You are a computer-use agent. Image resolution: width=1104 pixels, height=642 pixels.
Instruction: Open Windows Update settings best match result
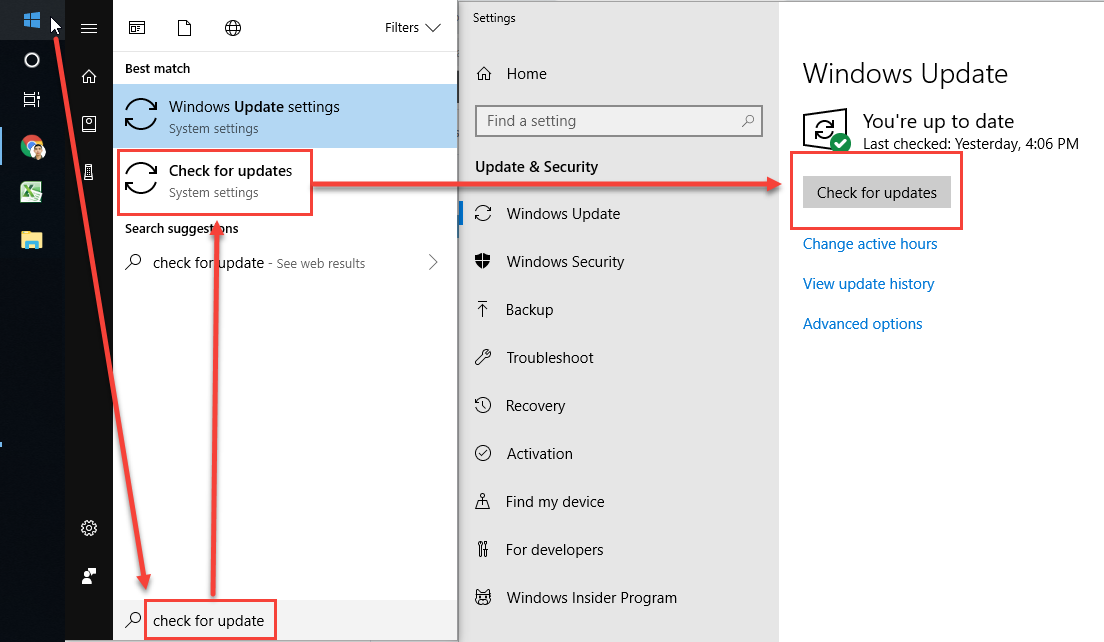(x=285, y=116)
